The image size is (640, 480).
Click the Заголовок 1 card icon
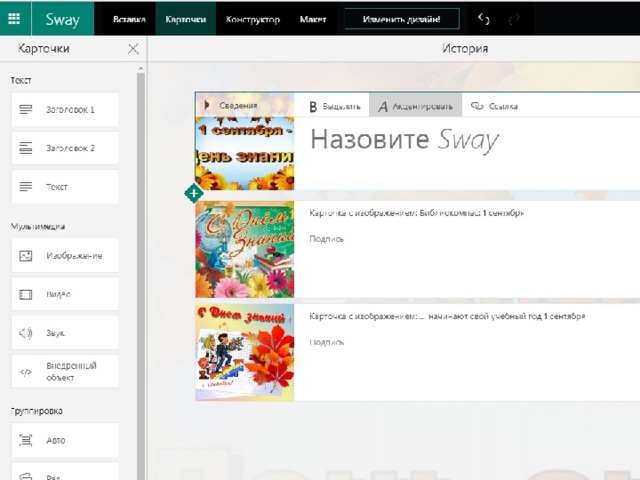click(x=25, y=109)
